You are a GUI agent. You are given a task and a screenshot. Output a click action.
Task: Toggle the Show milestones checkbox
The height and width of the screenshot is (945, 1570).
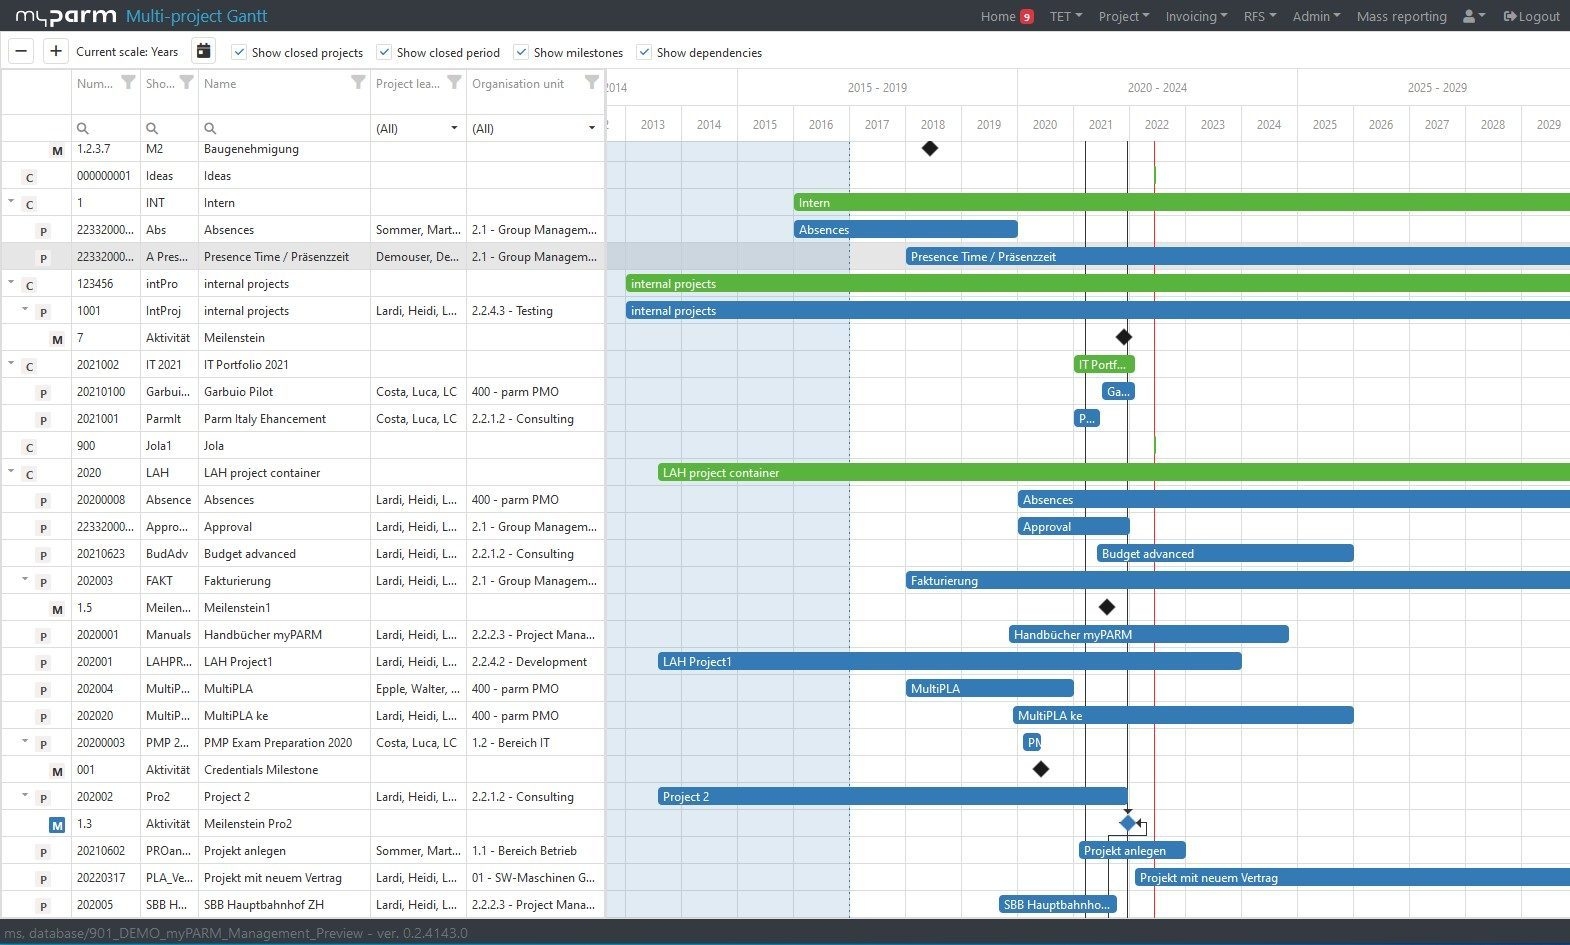[x=521, y=52]
